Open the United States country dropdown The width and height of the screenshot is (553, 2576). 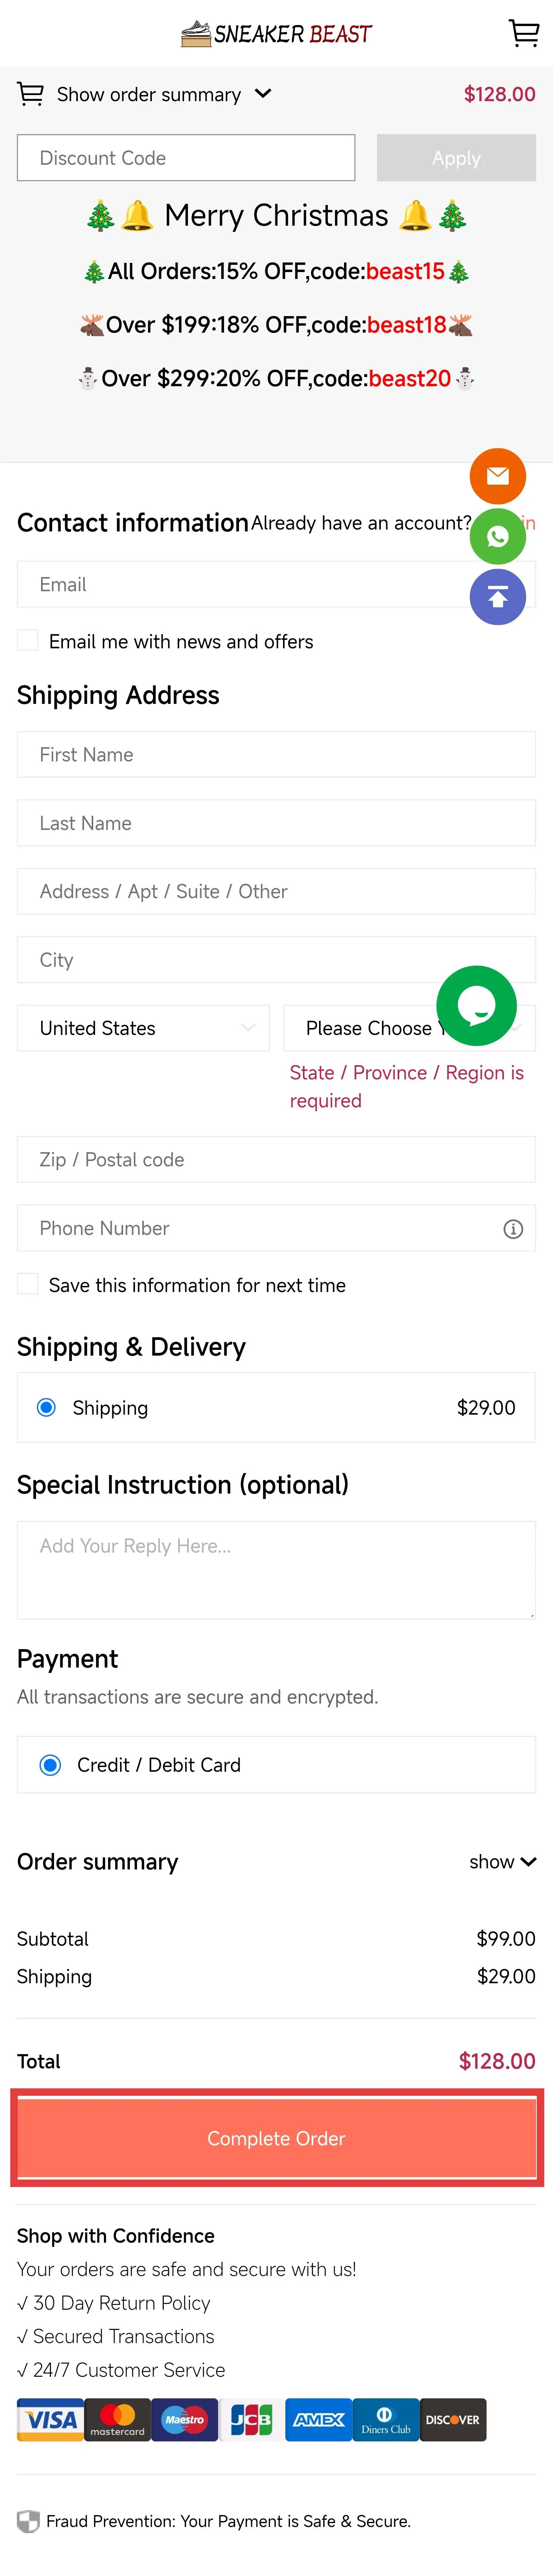(143, 1028)
